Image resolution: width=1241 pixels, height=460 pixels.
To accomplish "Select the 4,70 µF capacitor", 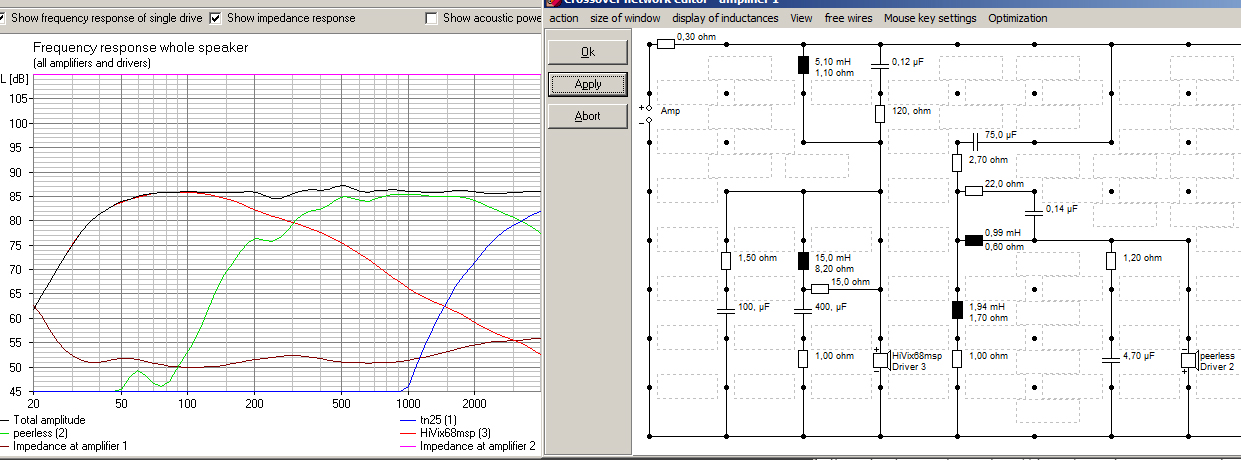I will coord(1111,358).
